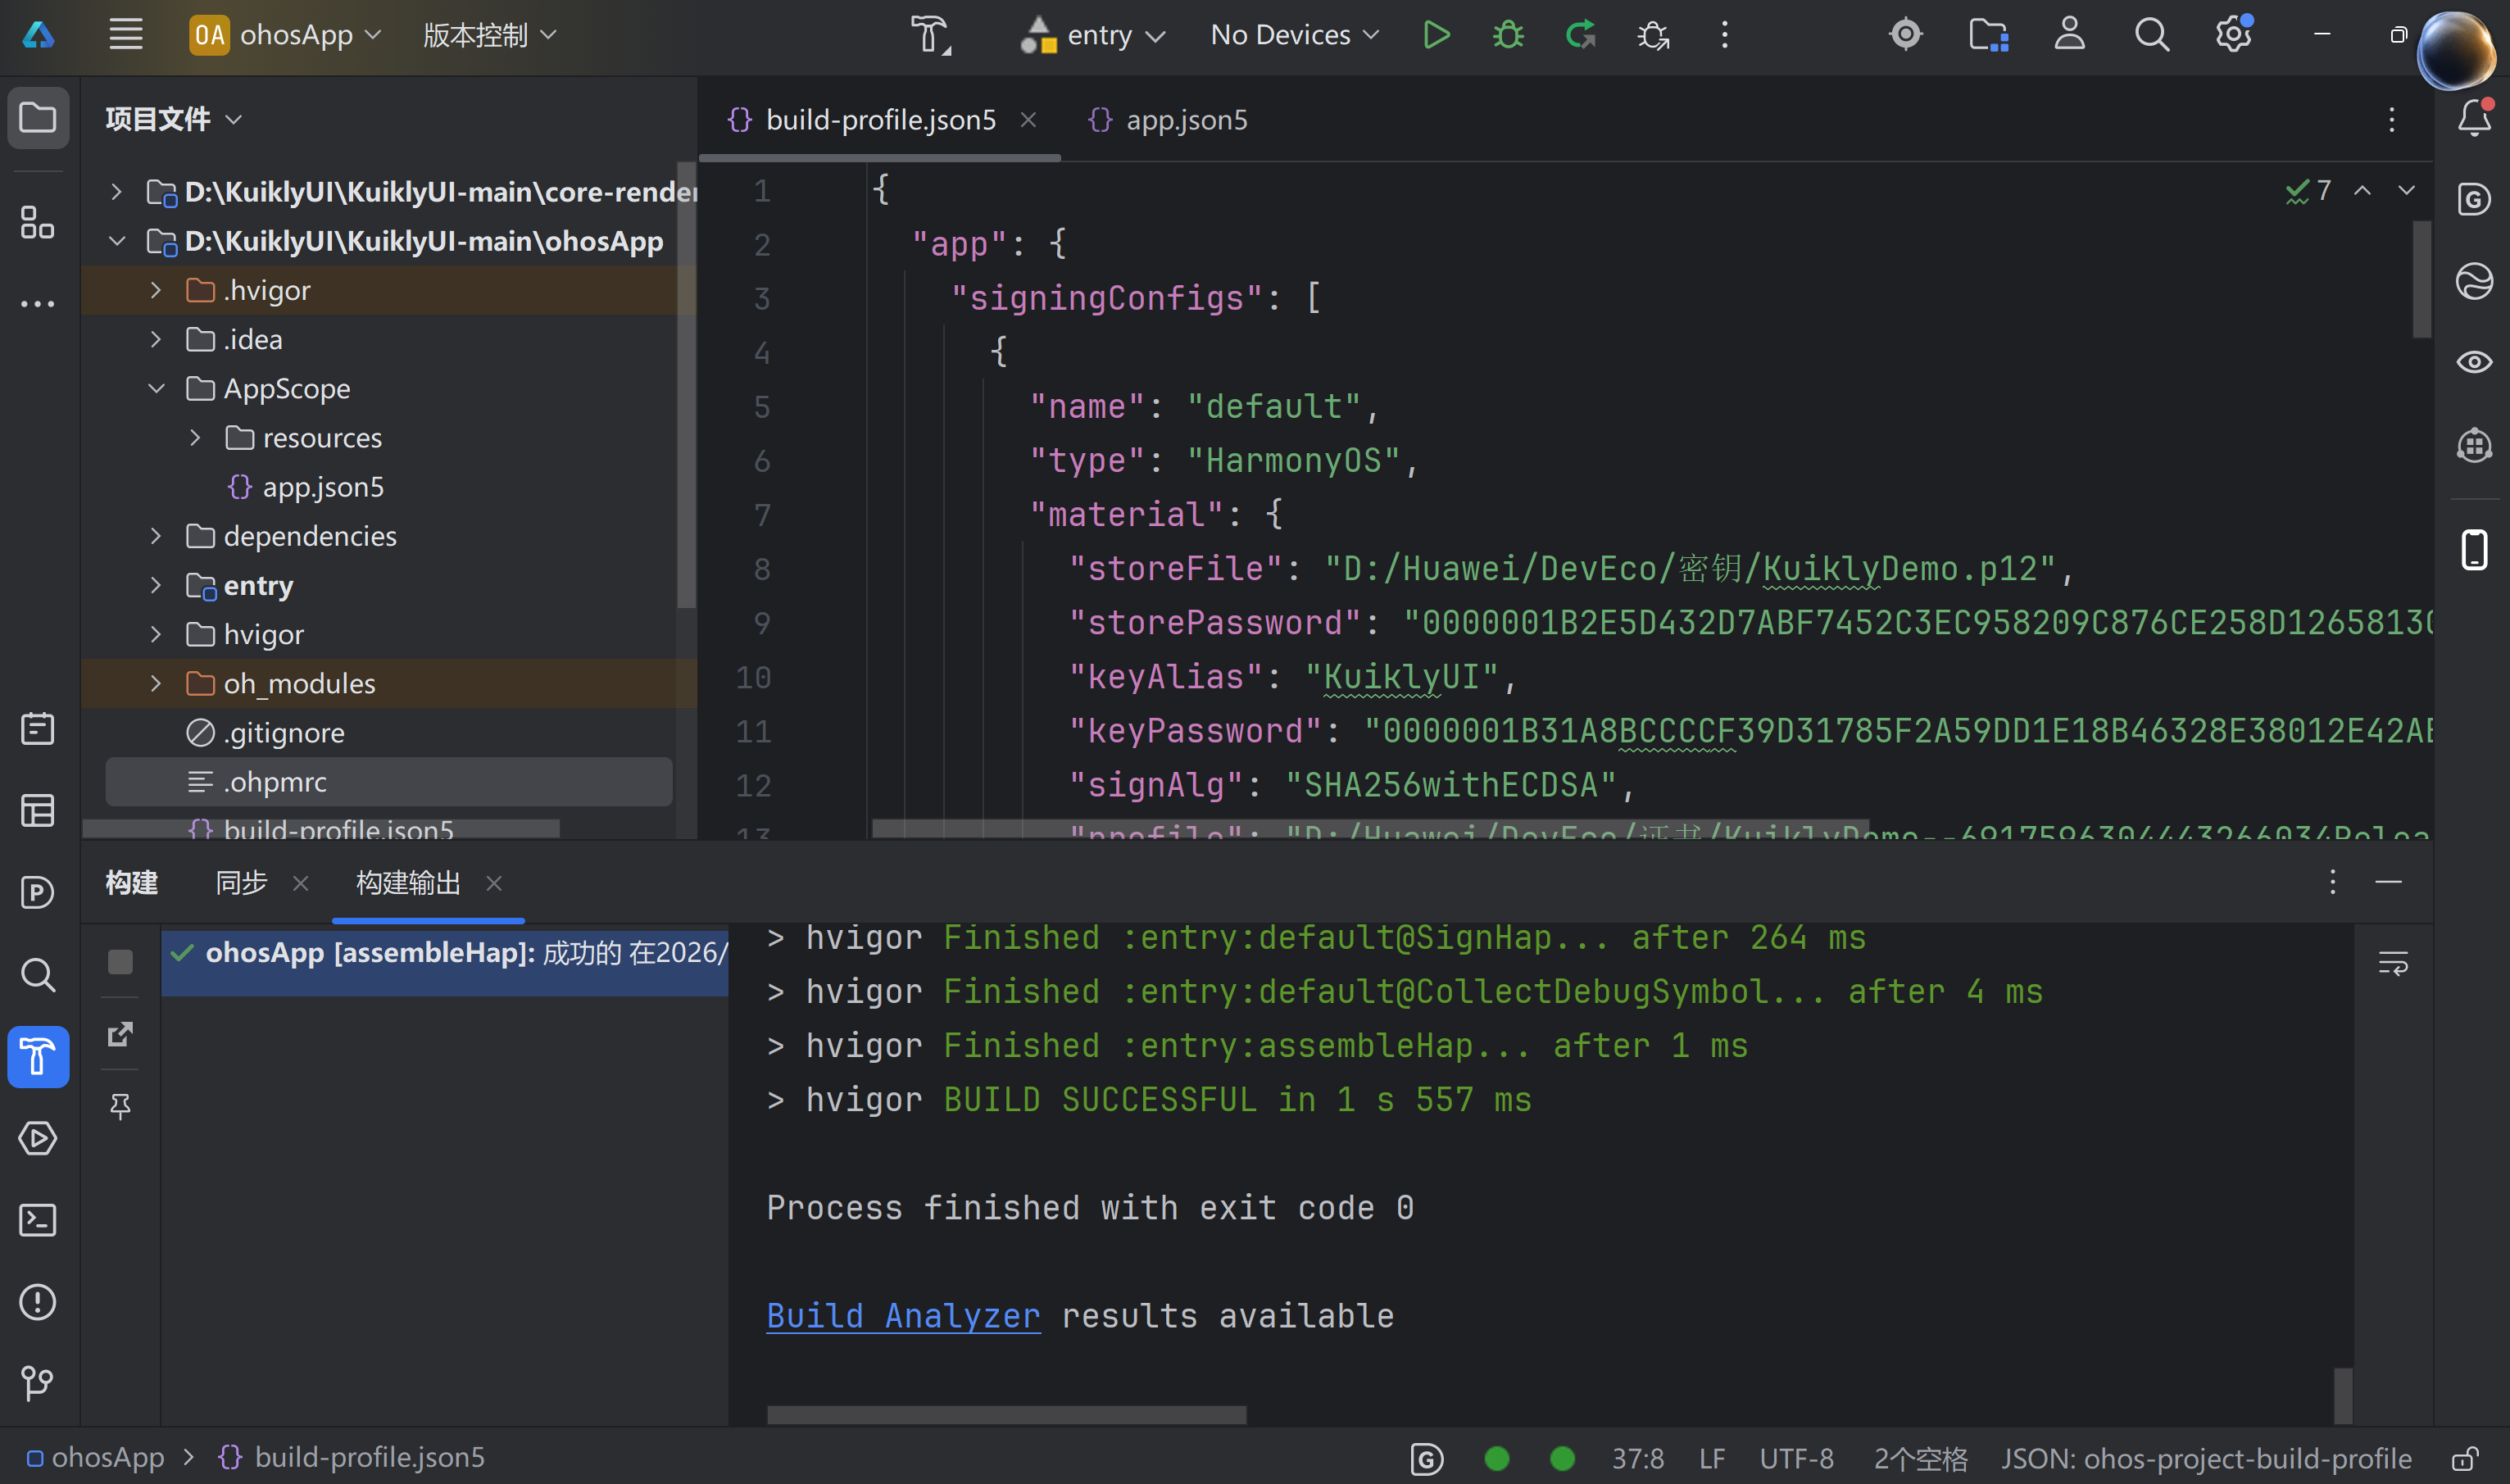Open the settings gear icon
The image size is (2510, 1484).
pyautogui.click(x=2232, y=35)
